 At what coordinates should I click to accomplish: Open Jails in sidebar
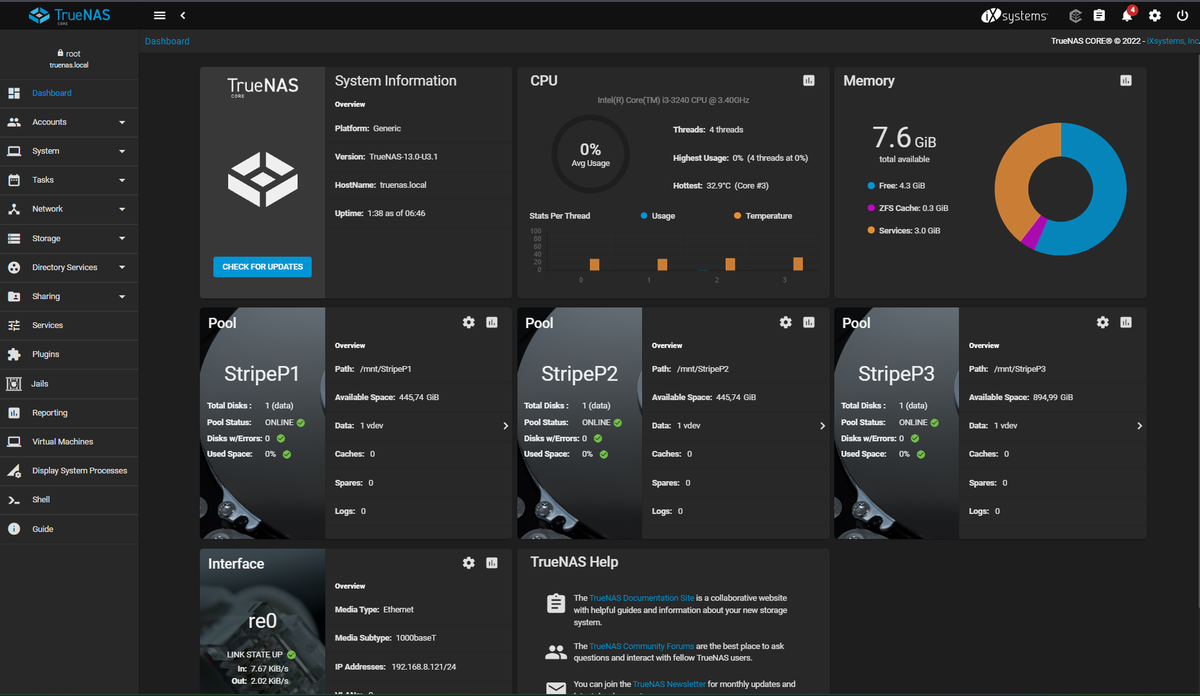(69, 383)
